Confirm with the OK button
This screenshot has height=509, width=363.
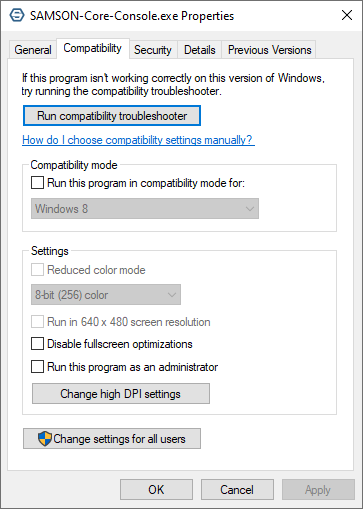point(156,490)
